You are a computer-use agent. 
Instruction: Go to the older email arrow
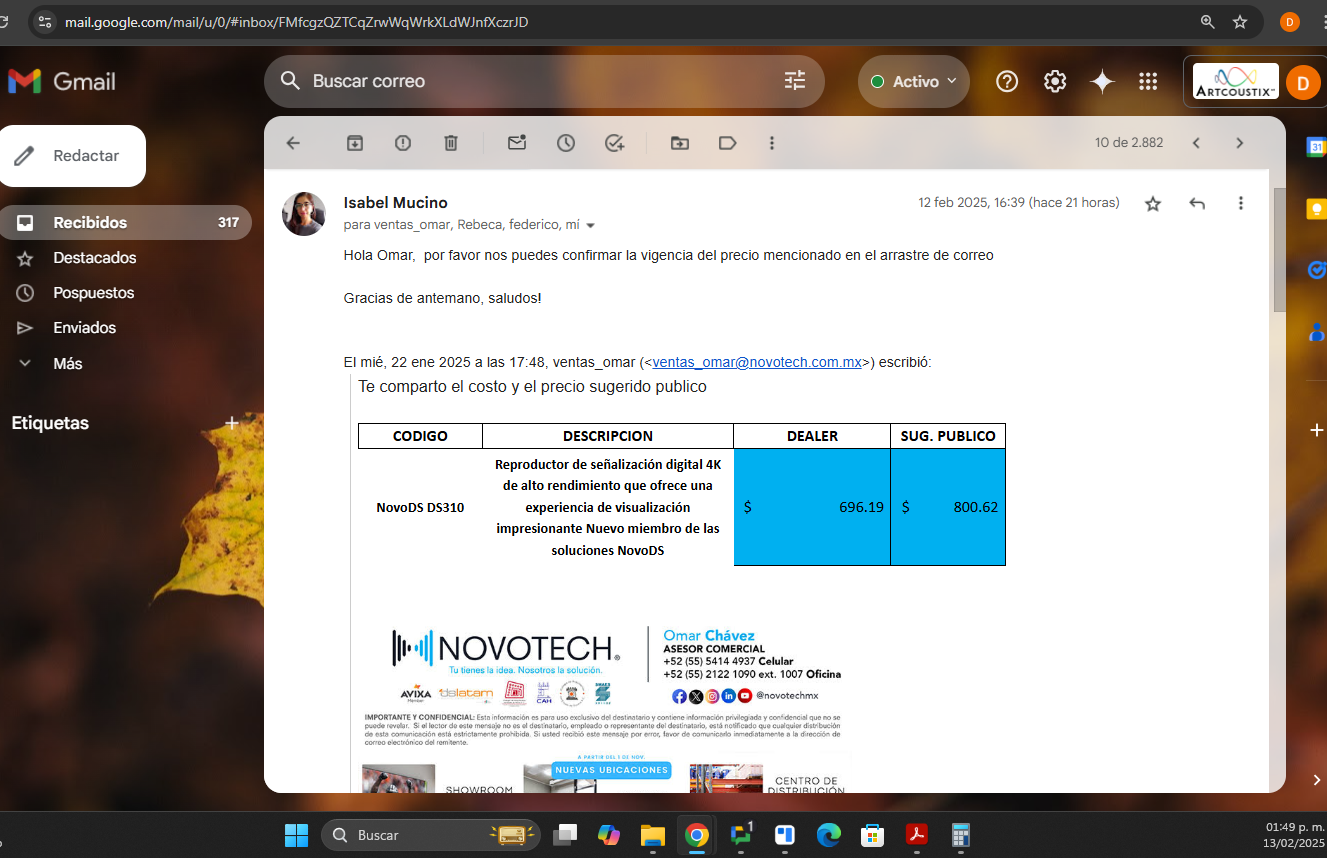pyautogui.click(x=1240, y=143)
